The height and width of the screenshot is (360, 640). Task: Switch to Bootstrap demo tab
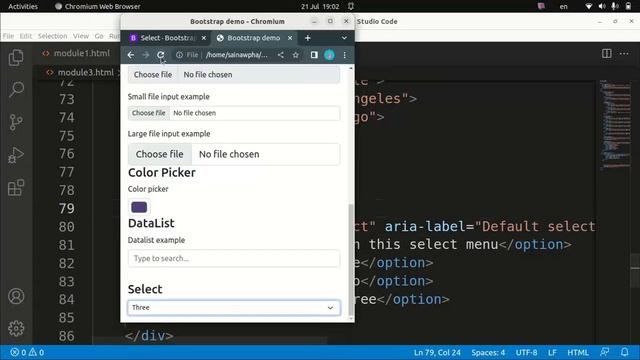click(254, 38)
